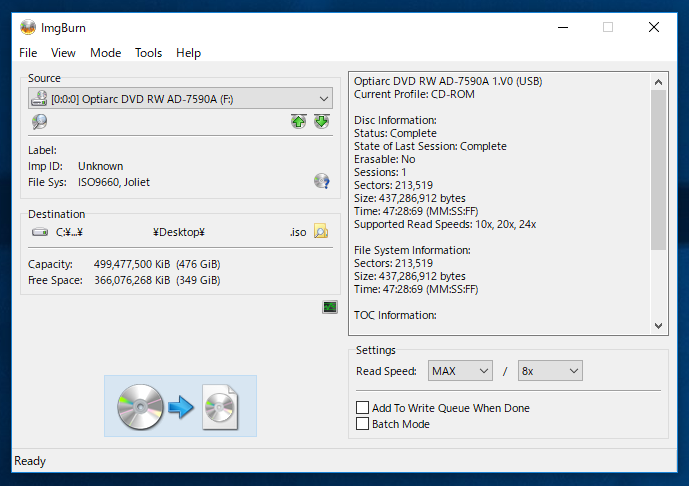689x486 pixels.
Task: Click the Free Space '366,076,268 KiB' value
Action: pyautogui.click(x=132, y=280)
